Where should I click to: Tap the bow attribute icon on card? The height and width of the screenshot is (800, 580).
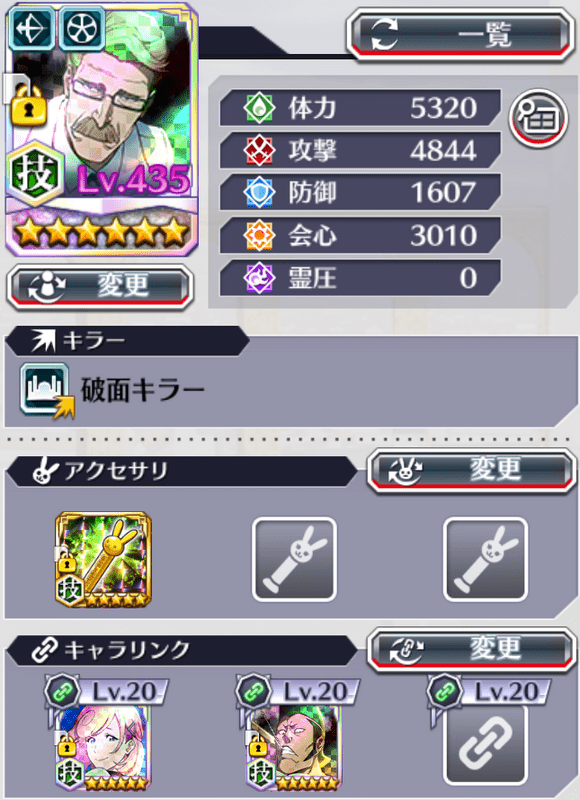32,28
